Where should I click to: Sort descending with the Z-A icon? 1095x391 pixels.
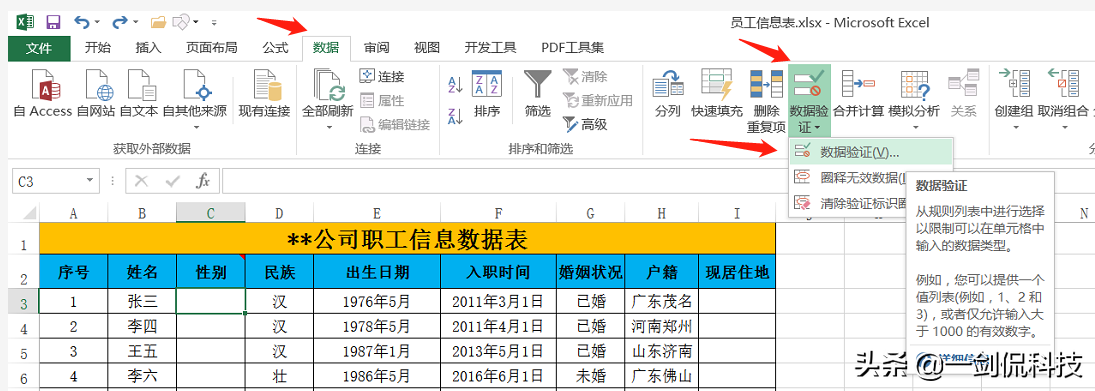[x=455, y=116]
